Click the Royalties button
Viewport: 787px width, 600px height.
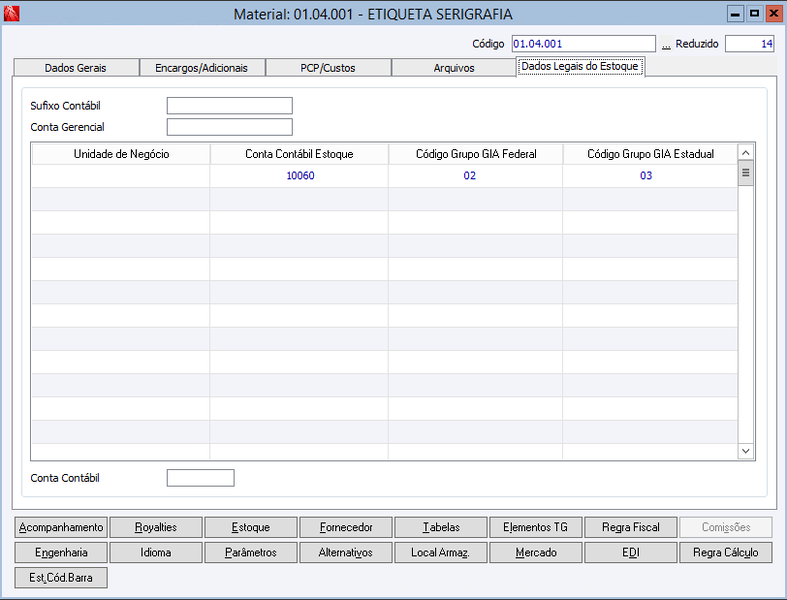tap(156, 527)
